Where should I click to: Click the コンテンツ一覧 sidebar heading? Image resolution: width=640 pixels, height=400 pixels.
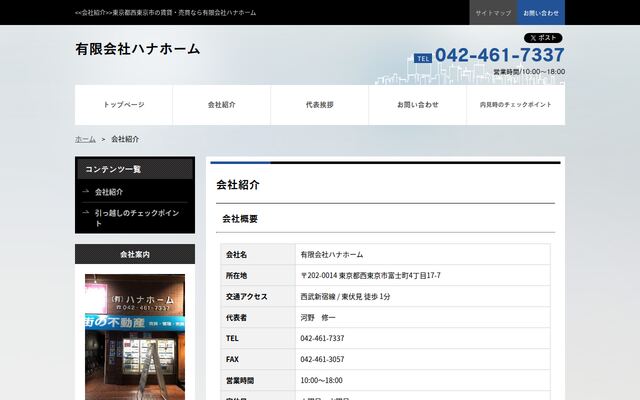point(135,169)
